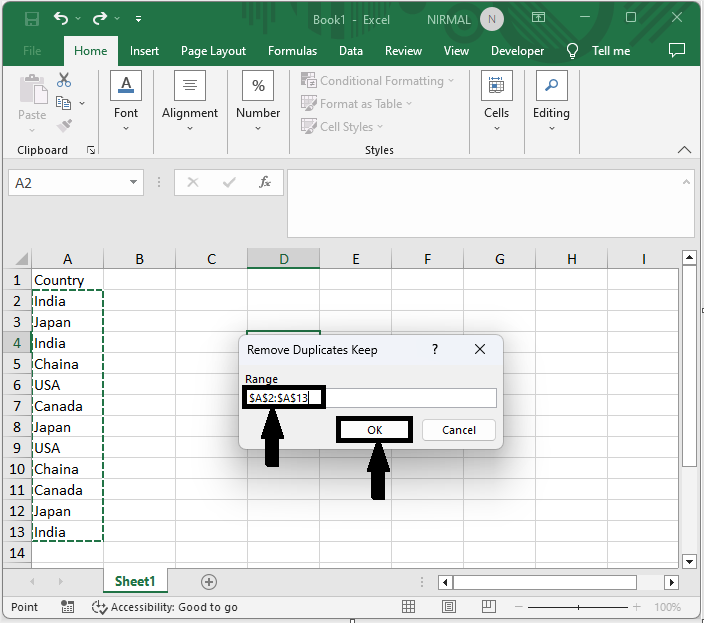Click cell A11 containing Canada
The width and height of the screenshot is (704, 623).
pyautogui.click(x=67, y=490)
